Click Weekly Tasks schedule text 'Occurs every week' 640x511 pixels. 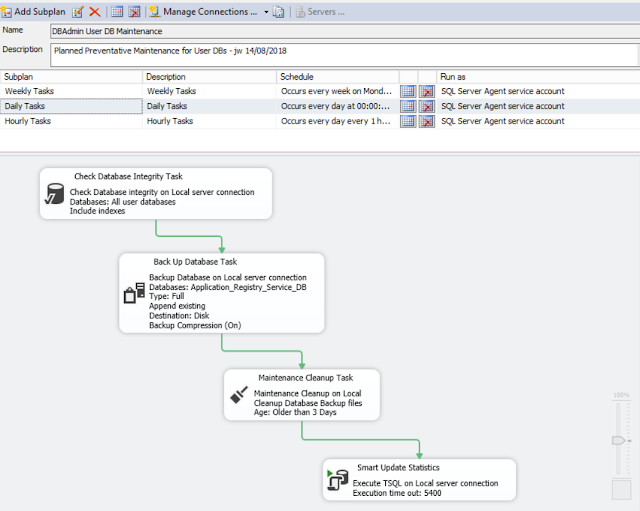pyautogui.click(x=336, y=91)
